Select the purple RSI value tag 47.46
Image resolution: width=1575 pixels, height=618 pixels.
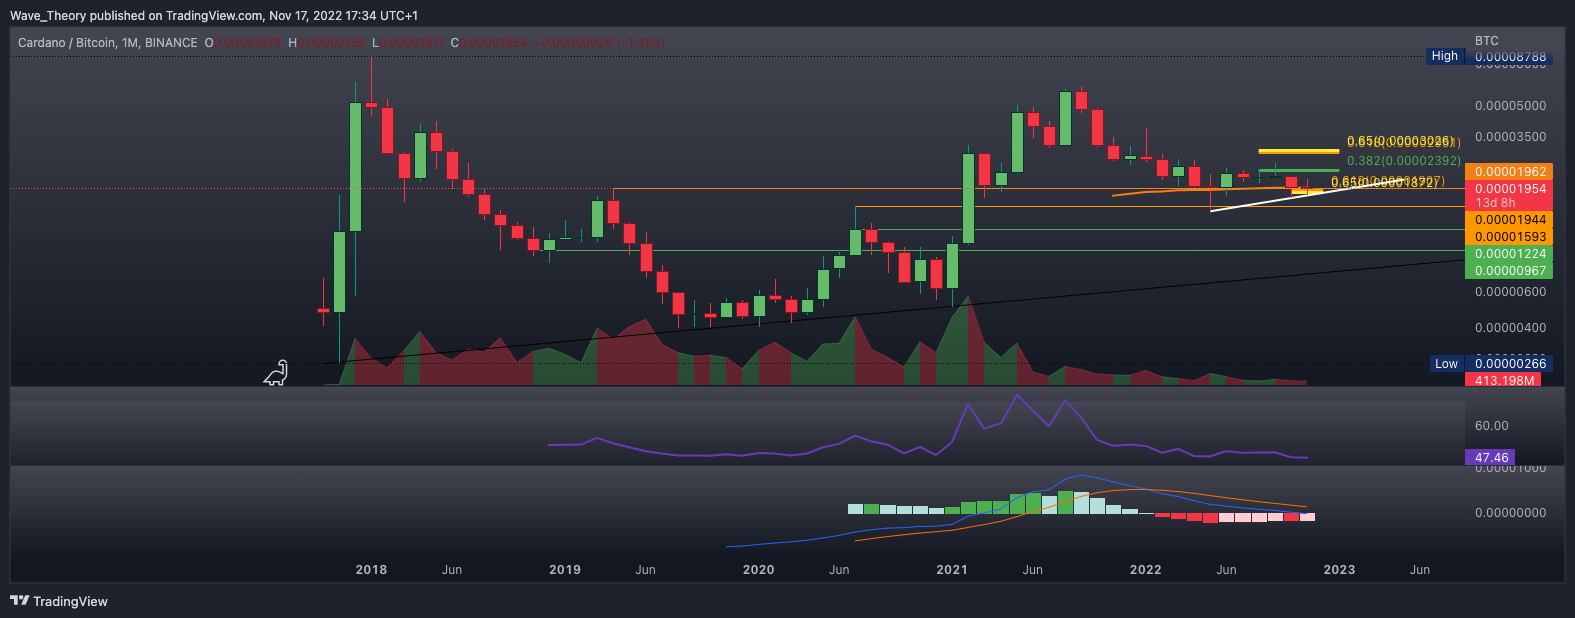(x=1491, y=458)
